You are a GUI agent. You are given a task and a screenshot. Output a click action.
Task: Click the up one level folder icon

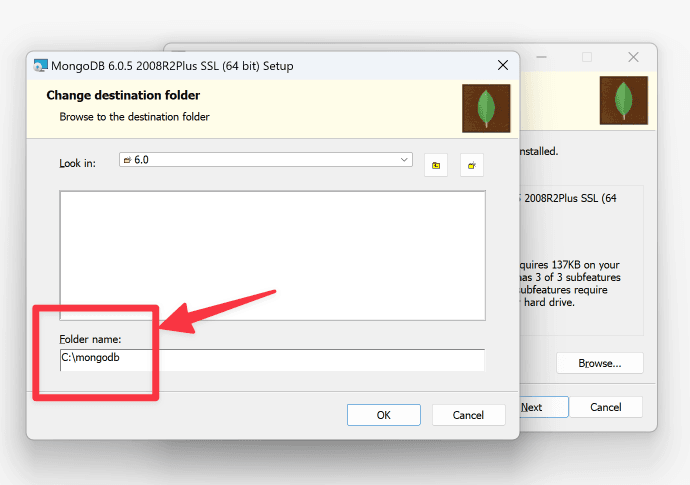436,165
